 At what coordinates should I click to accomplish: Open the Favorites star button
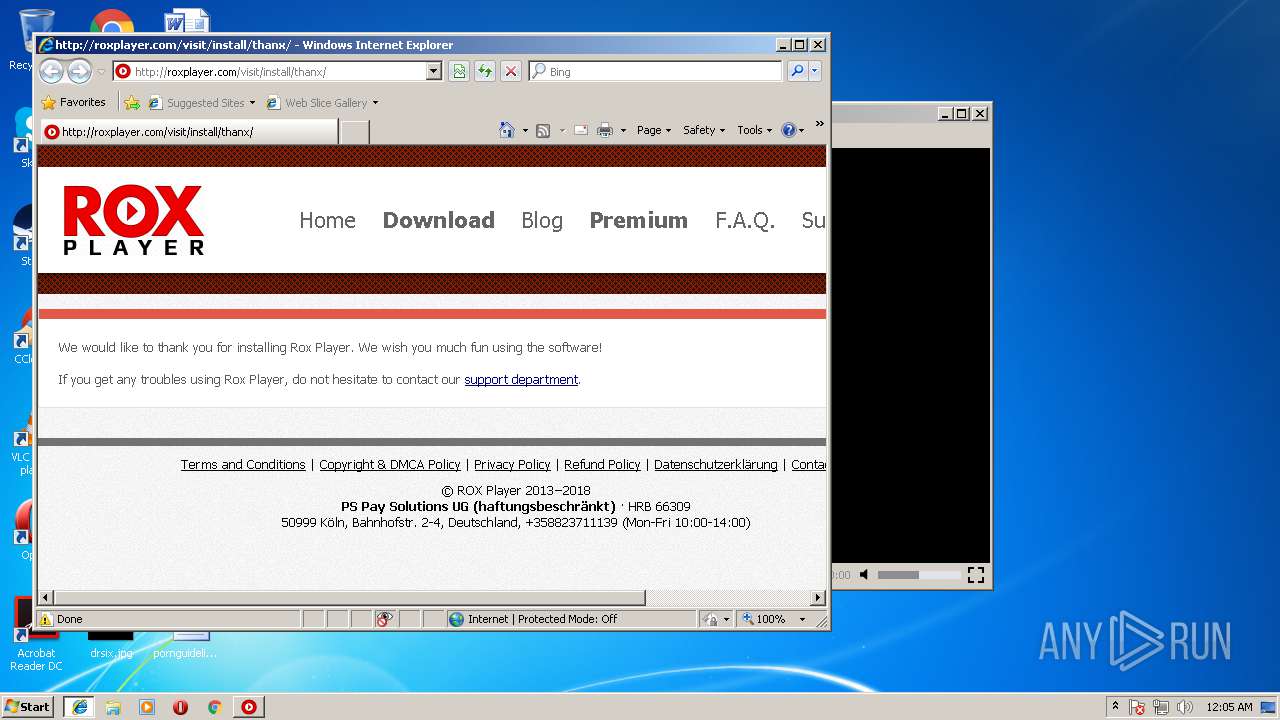(73, 102)
